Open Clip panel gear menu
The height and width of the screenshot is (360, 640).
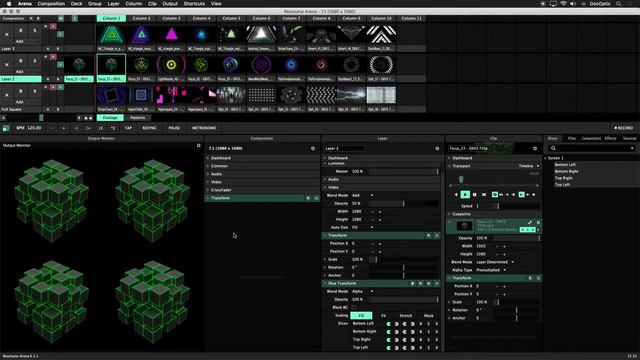click(535, 148)
